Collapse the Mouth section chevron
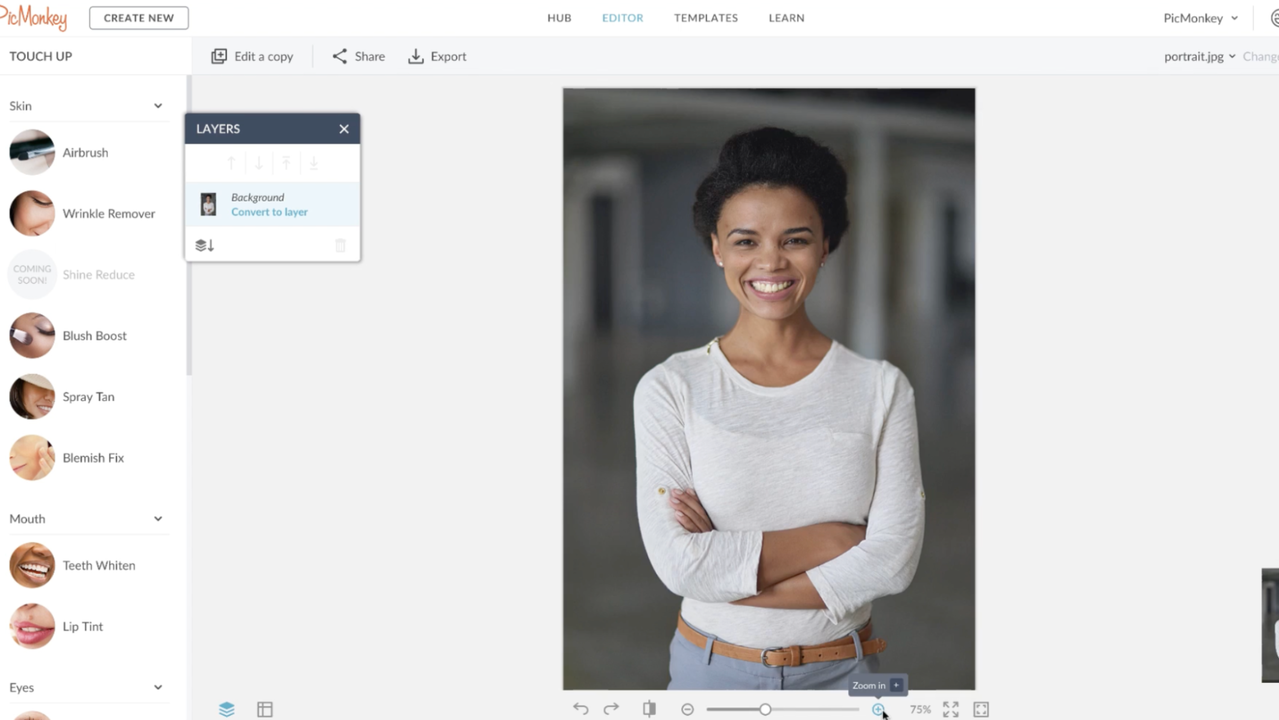Screen dimensions: 1279x720 click(x=158, y=519)
